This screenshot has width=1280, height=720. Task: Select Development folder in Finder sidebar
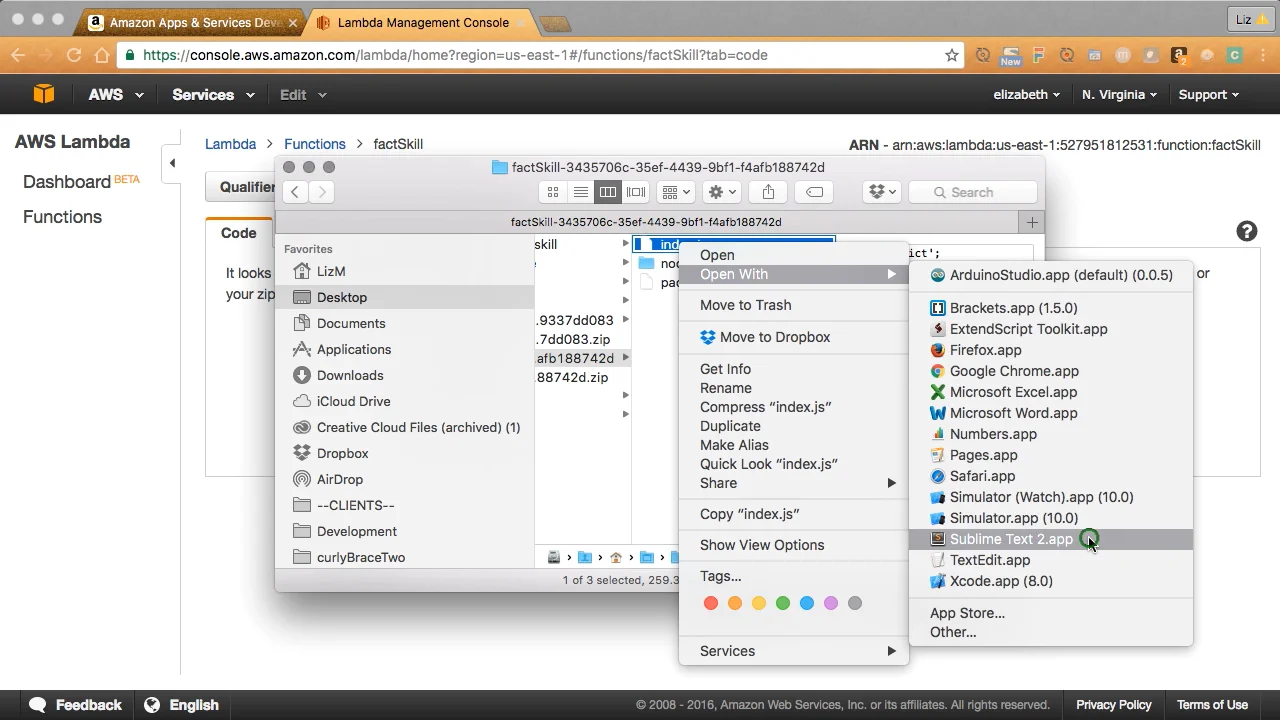(x=346, y=531)
